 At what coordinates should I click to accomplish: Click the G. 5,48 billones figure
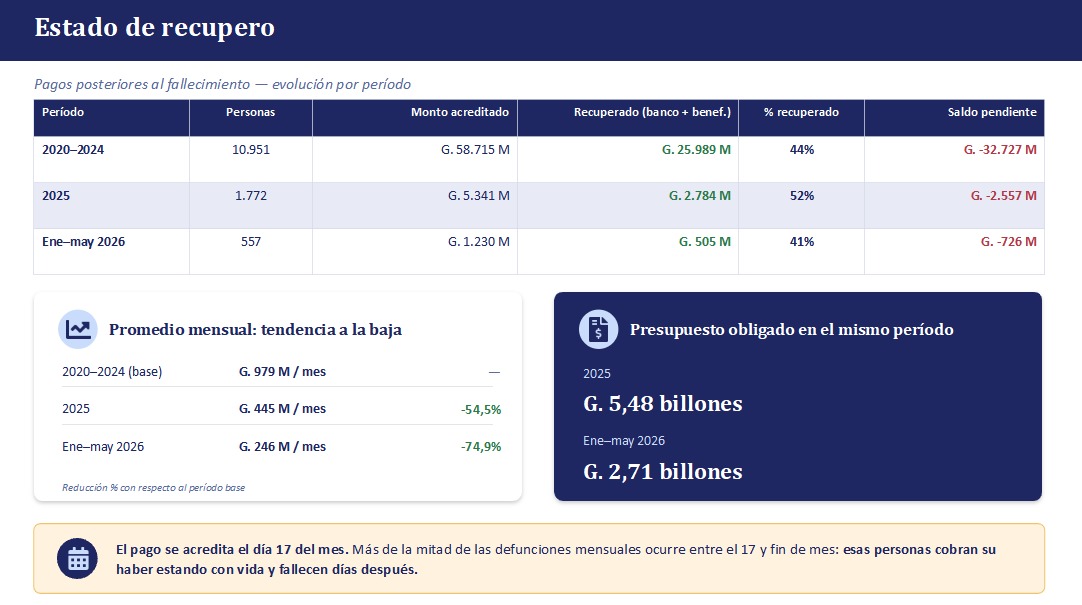tap(662, 404)
